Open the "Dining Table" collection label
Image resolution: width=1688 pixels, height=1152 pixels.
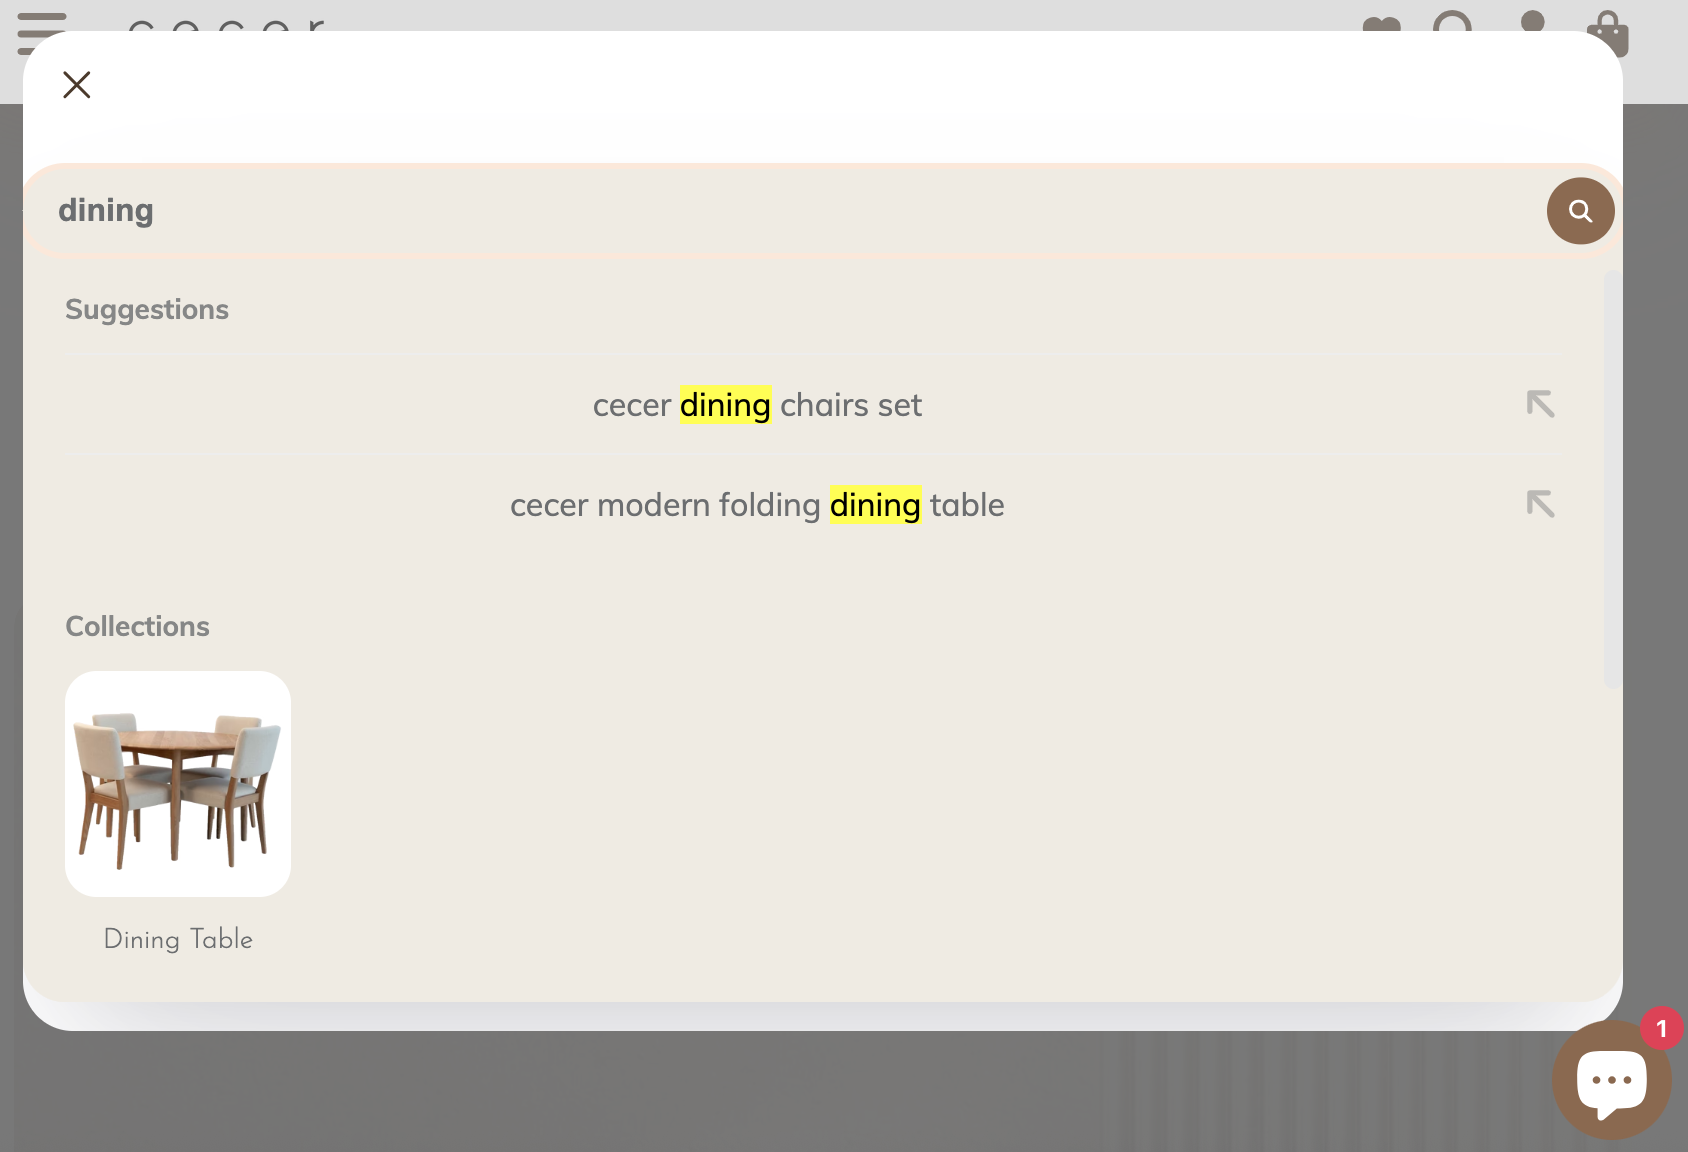click(178, 939)
